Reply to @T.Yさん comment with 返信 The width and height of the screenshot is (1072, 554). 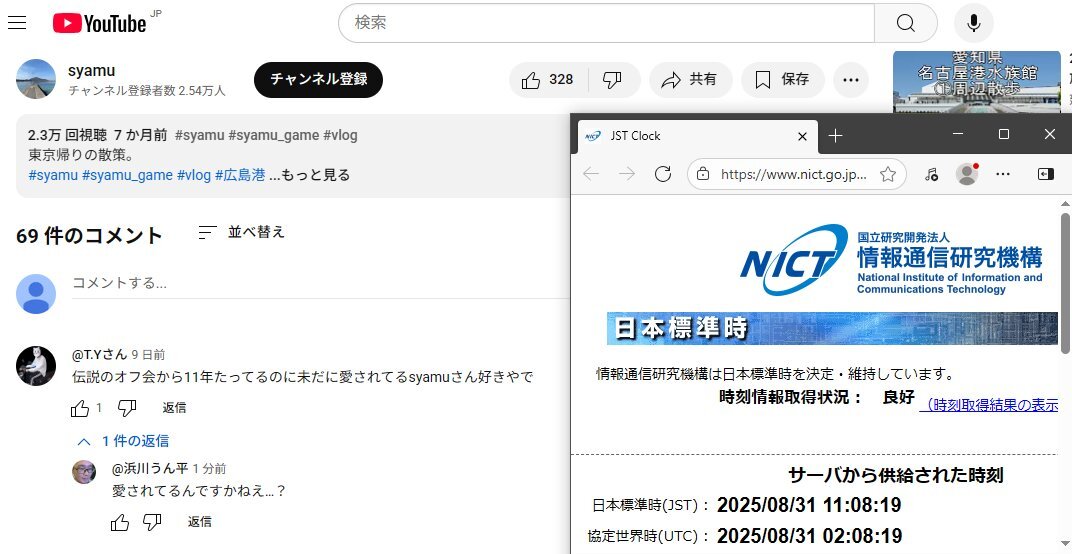[174, 408]
